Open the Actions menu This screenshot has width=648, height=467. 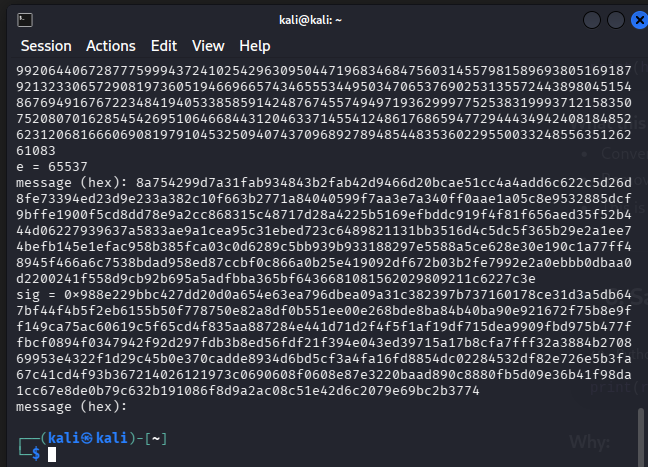[111, 46]
